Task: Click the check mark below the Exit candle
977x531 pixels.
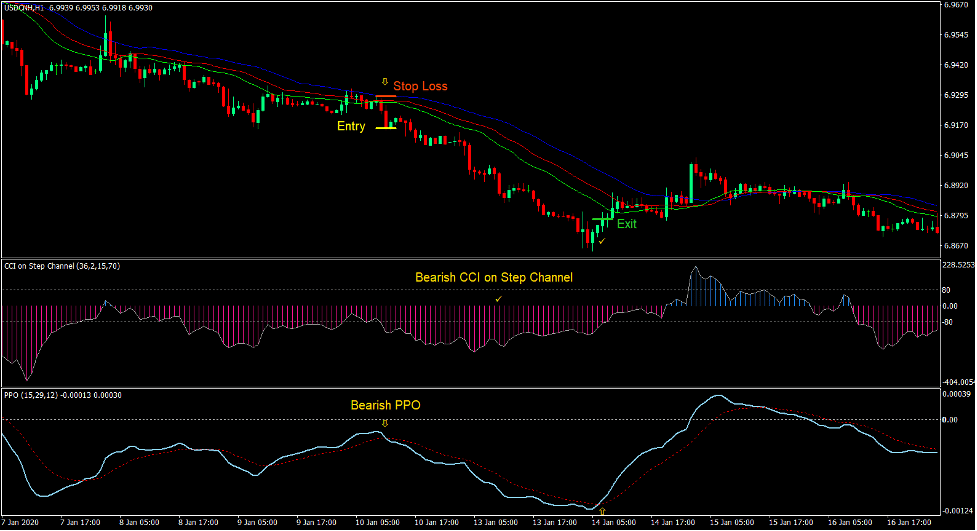Action: tap(602, 241)
